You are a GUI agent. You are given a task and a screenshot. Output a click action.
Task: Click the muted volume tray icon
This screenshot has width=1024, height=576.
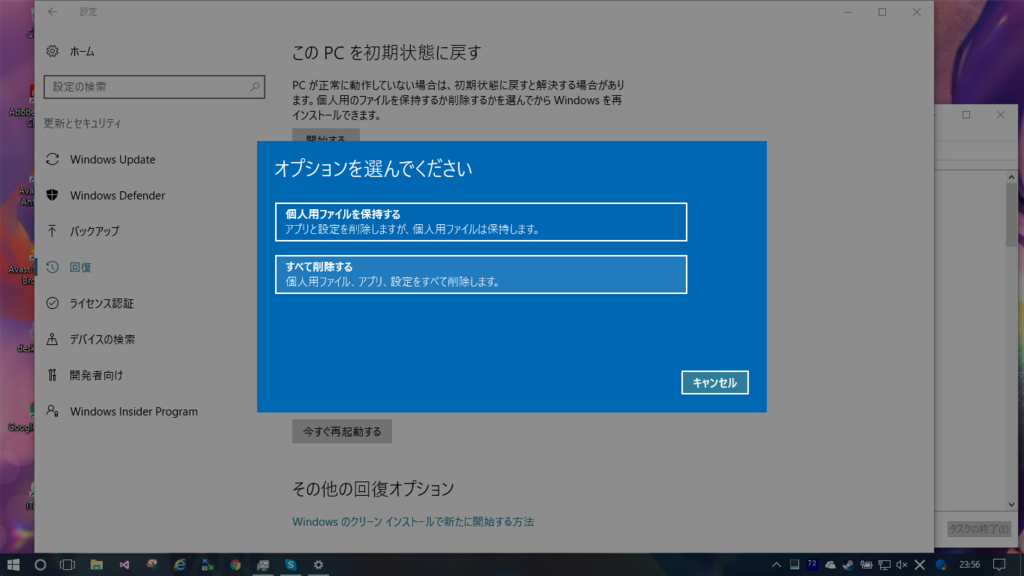click(x=902, y=565)
